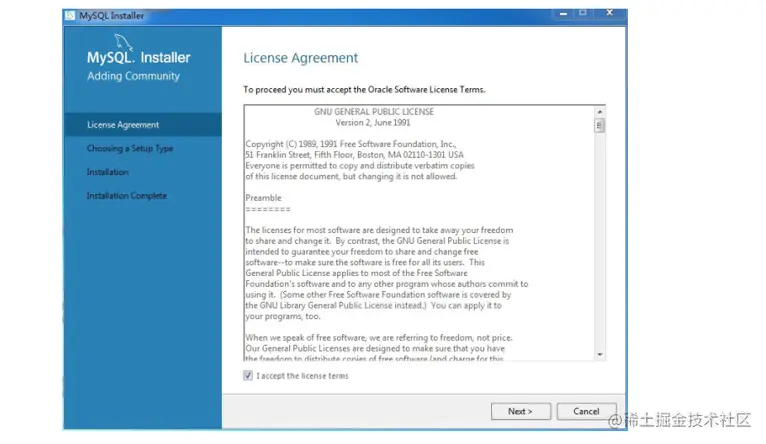The height and width of the screenshot is (444, 766).
Task: Maximize the MySQL Installer window
Action: (582, 13)
